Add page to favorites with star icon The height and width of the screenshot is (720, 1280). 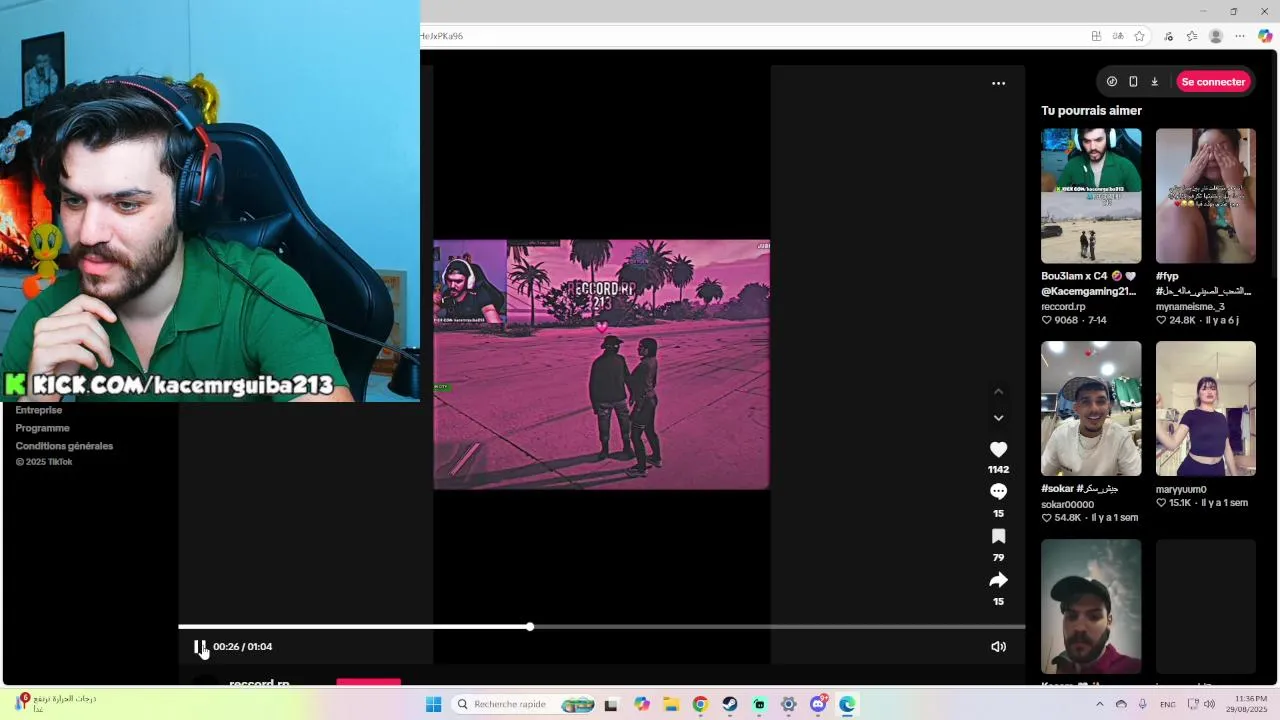(1139, 36)
